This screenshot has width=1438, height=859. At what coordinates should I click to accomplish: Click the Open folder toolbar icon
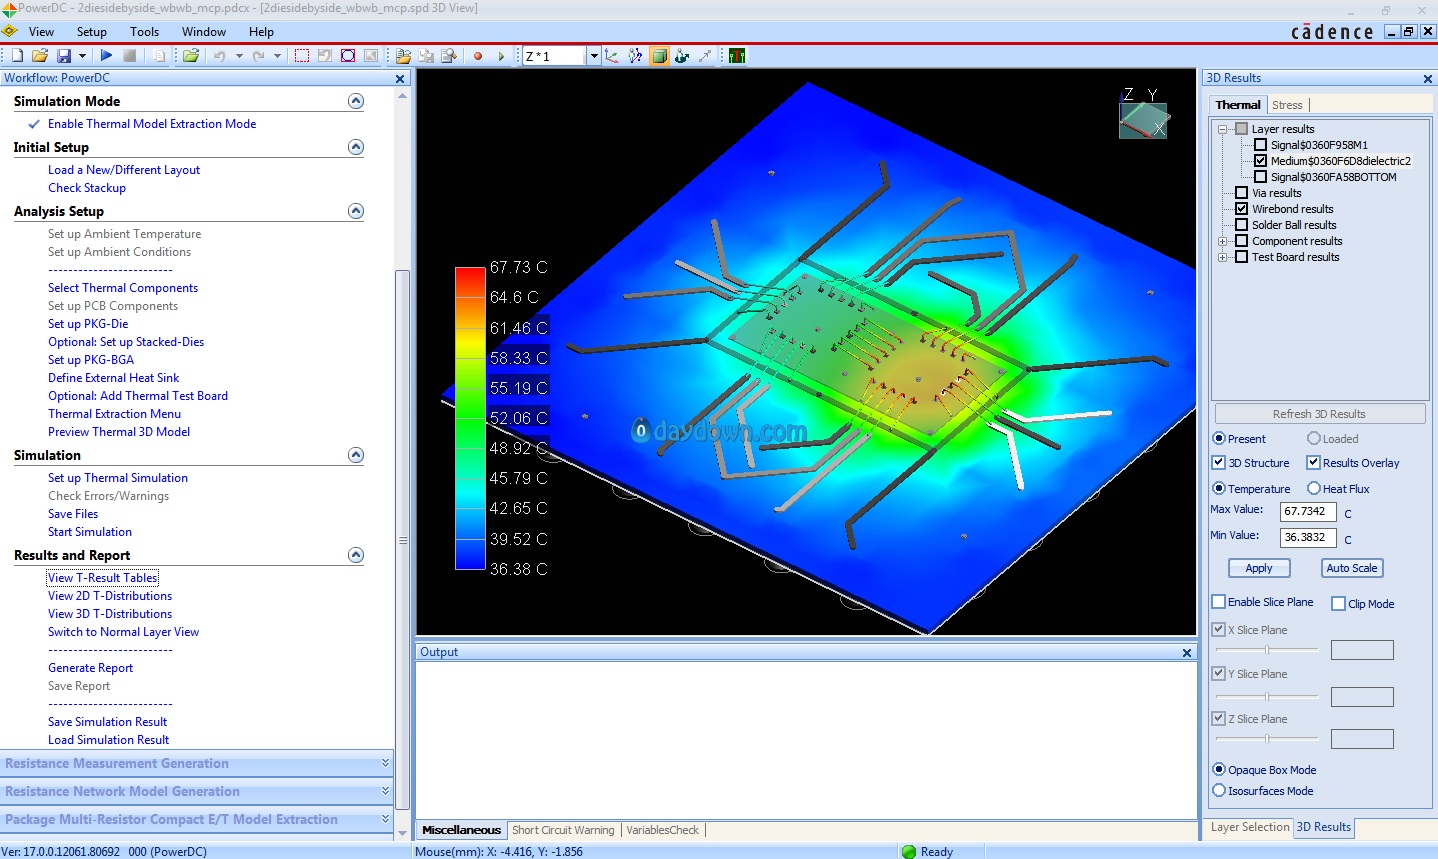pyautogui.click(x=40, y=56)
